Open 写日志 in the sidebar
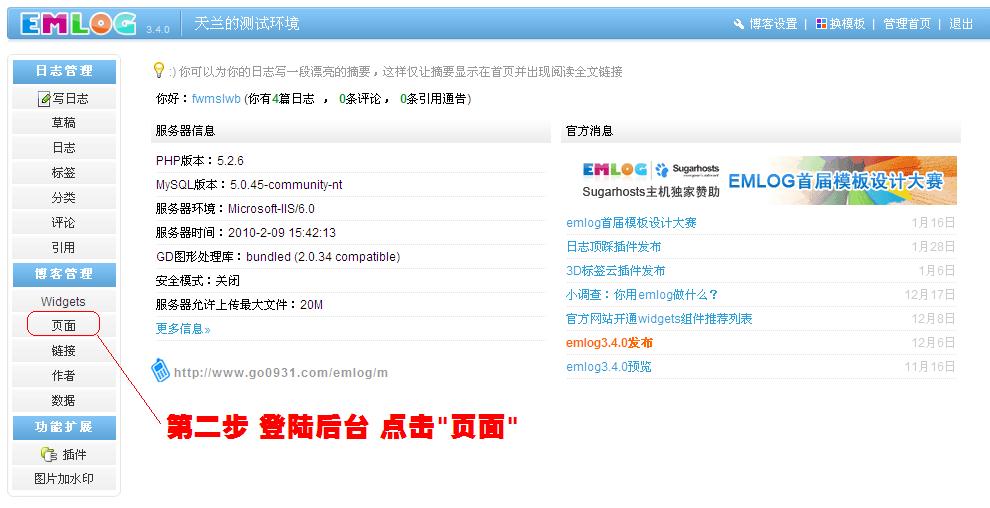The width and height of the screenshot is (990, 508). [64, 98]
